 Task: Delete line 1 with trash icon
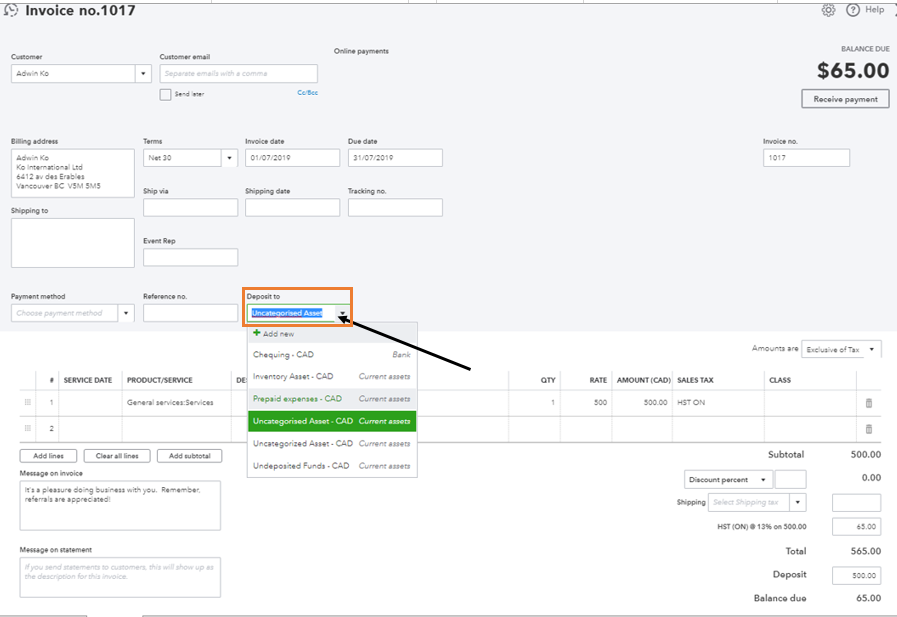coord(868,402)
